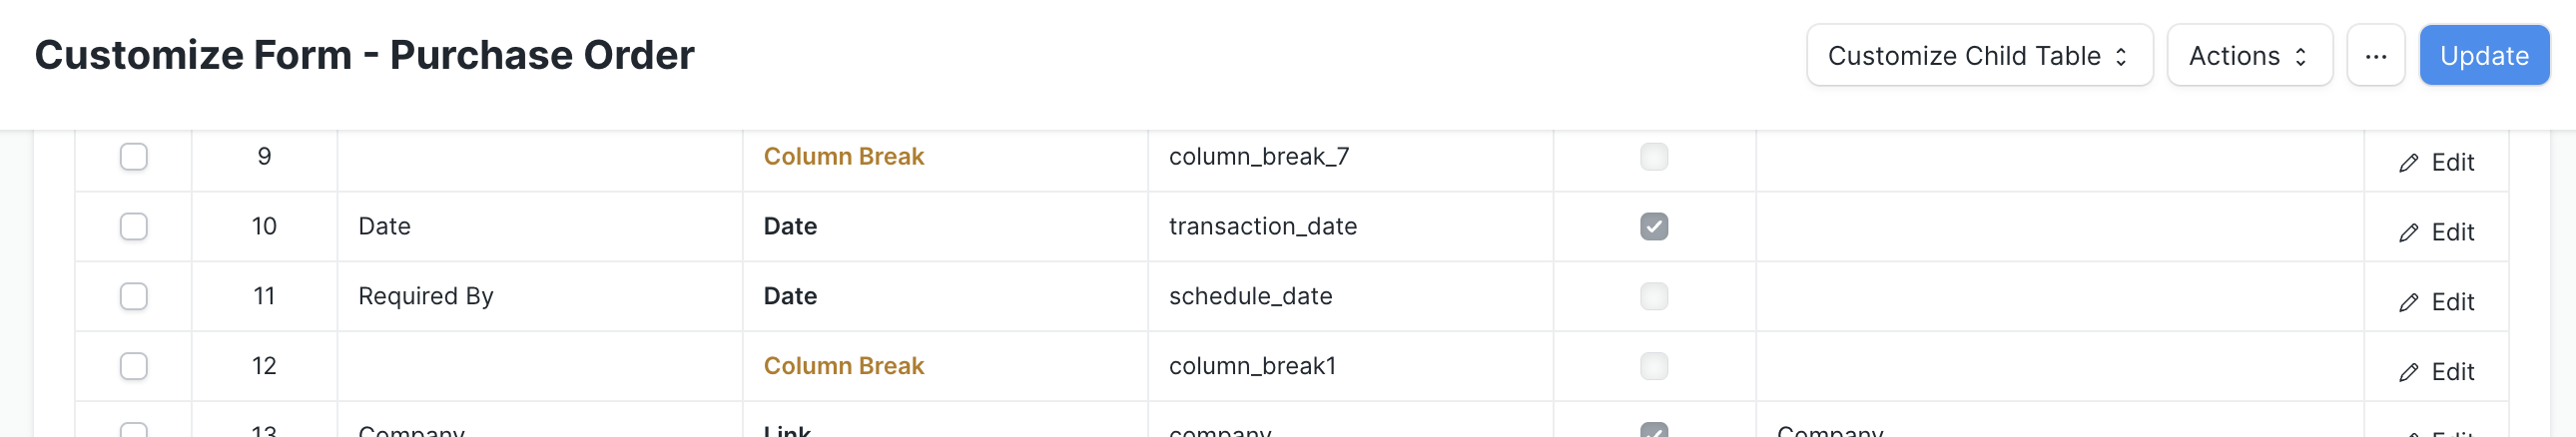Image resolution: width=2576 pixels, height=437 pixels.
Task: Select row 11 Required By checkbox
Action: [134, 297]
